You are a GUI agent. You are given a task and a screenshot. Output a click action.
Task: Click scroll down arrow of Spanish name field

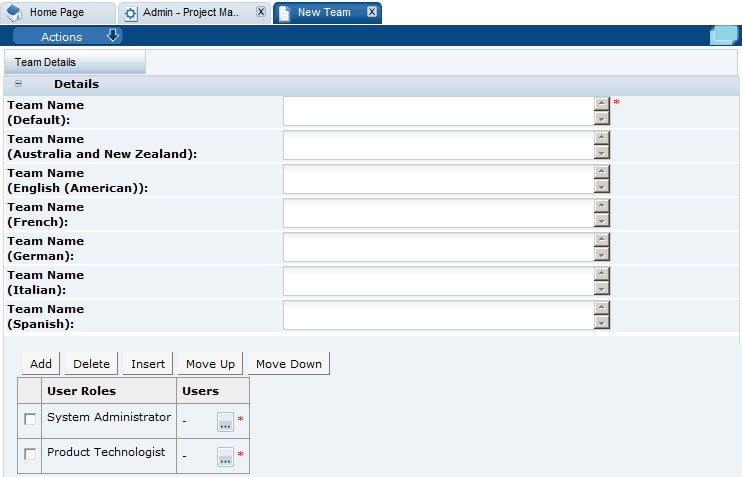[601, 323]
